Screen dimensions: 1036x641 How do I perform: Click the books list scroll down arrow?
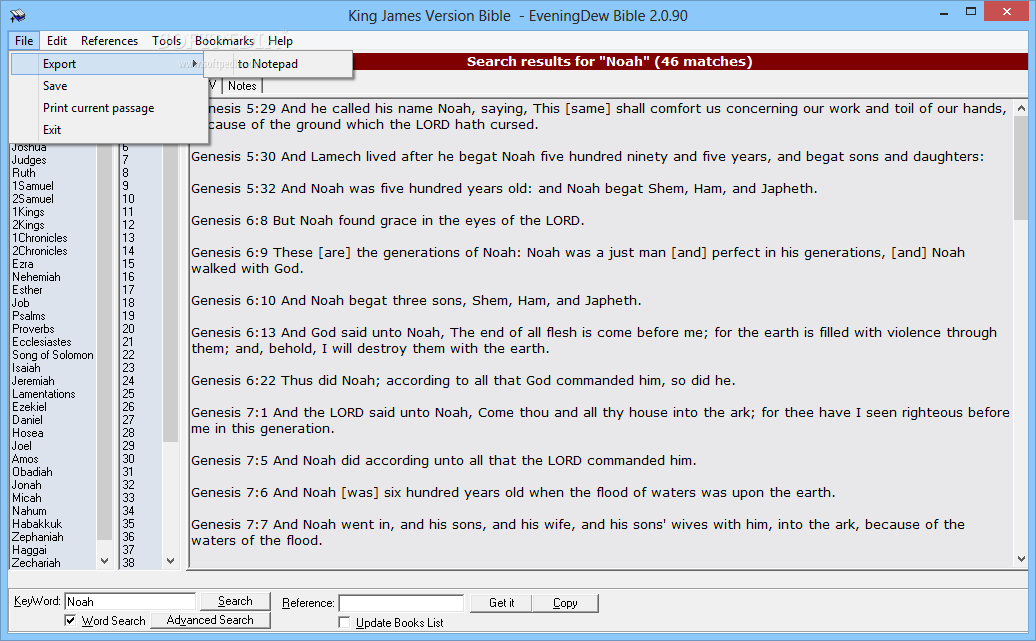coord(104,561)
